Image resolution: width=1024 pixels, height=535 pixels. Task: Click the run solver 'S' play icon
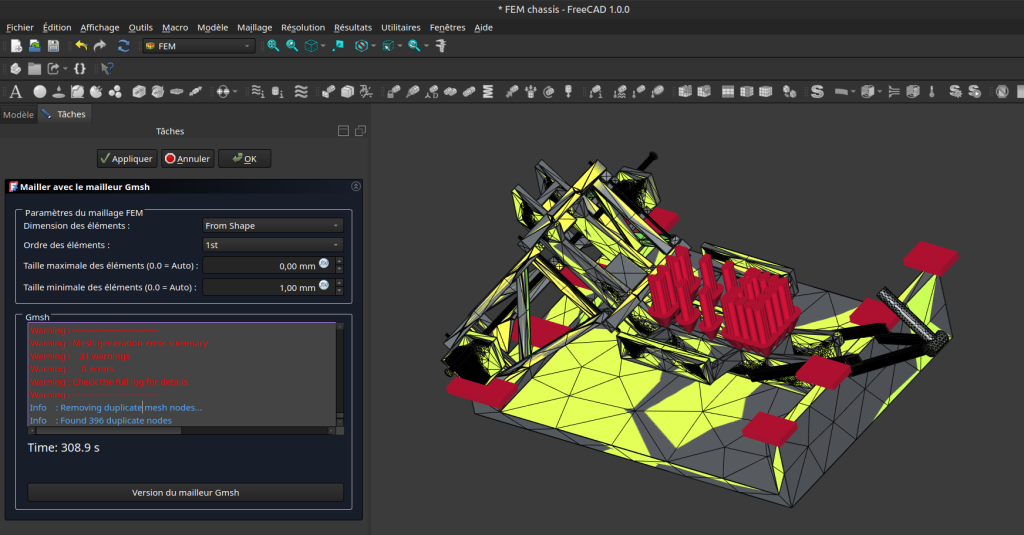(974, 91)
